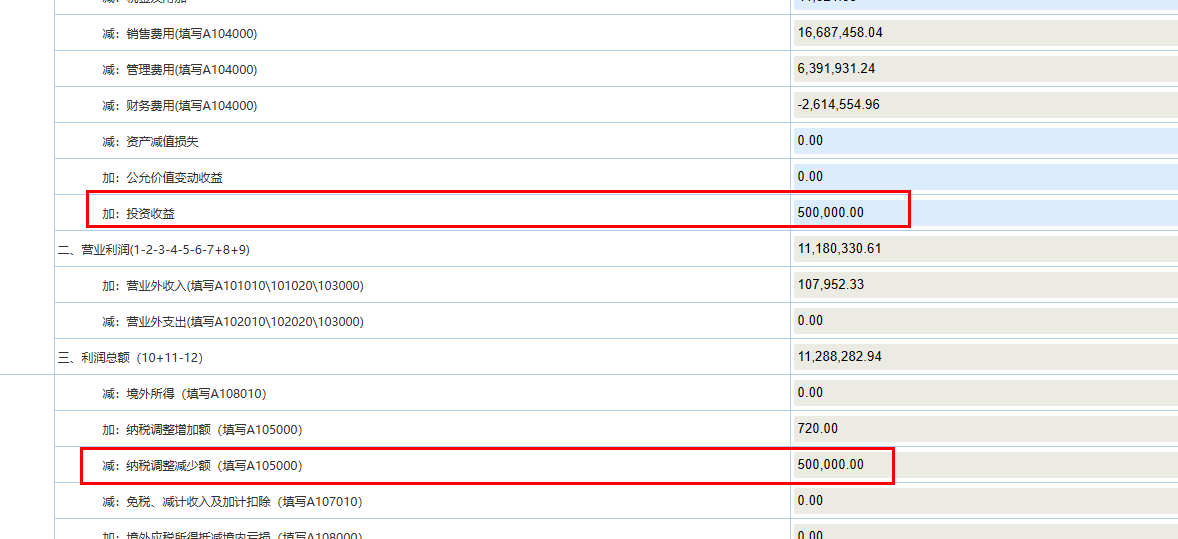The width and height of the screenshot is (1178, 539).
Task: Click the 财务费用 field showing -2,614,554.96
Action: point(985,105)
